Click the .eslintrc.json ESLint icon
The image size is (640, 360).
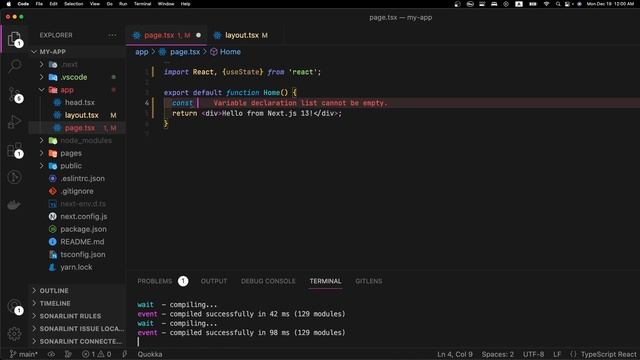point(53,178)
